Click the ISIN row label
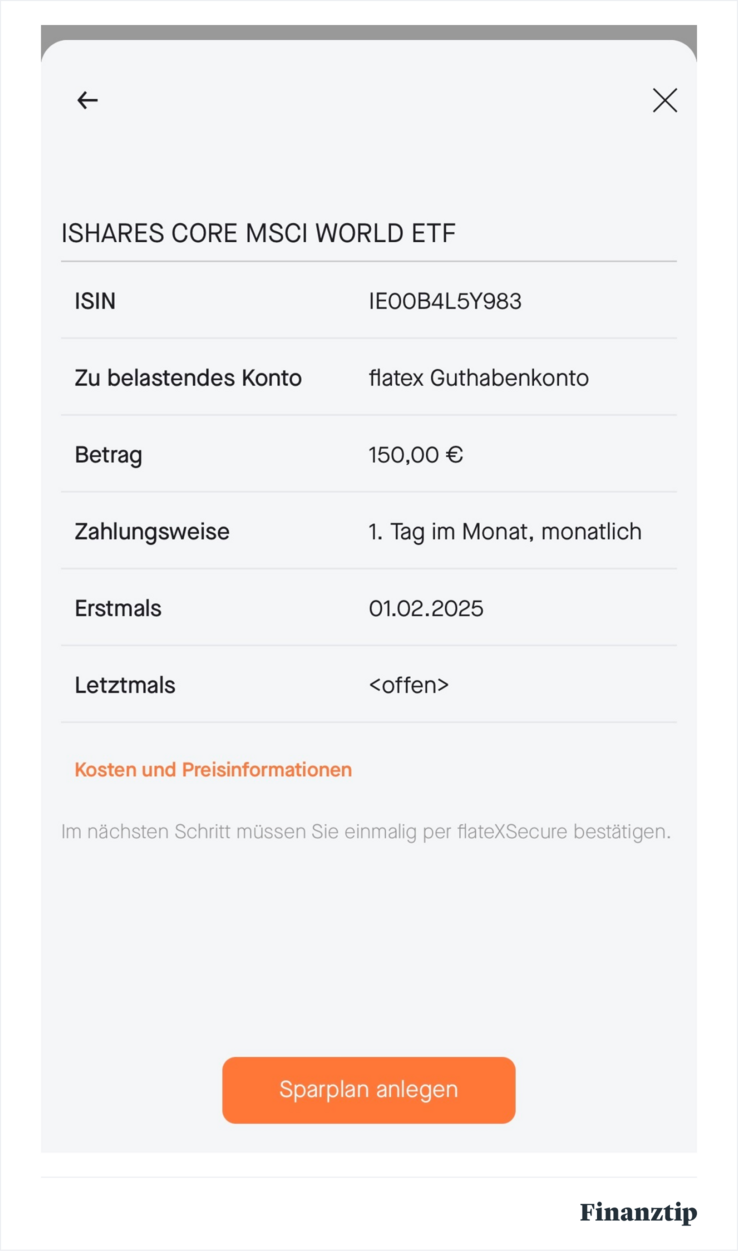The height and width of the screenshot is (1251, 738). tap(95, 301)
